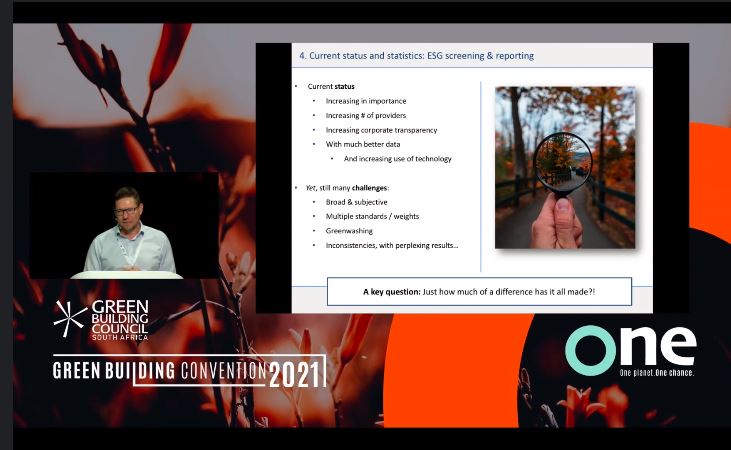Click 'Inconsistencies, with perplexing results...' bullet
The height and width of the screenshot is (450, 731).
point(392,245)
